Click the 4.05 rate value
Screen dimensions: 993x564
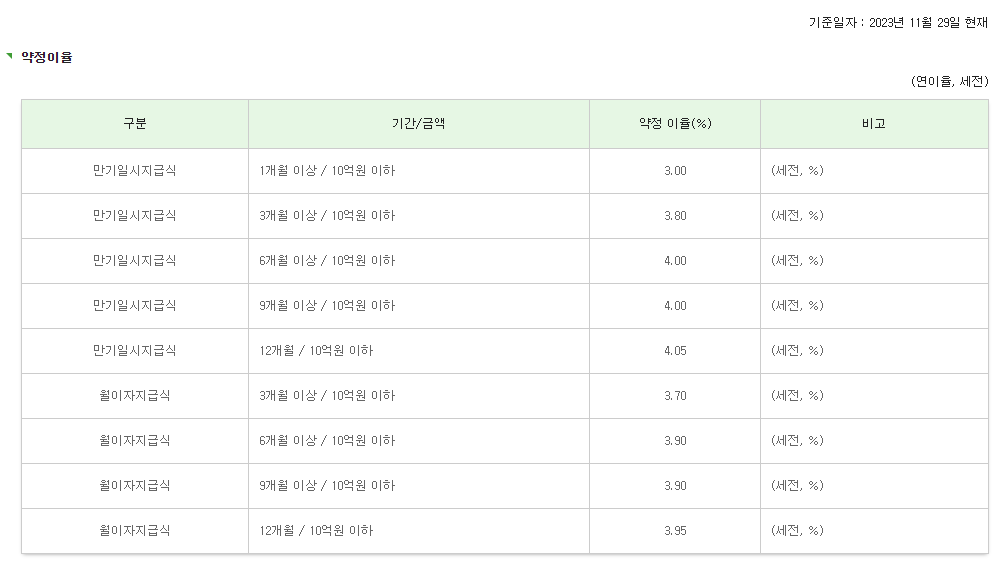click(675, 351)
